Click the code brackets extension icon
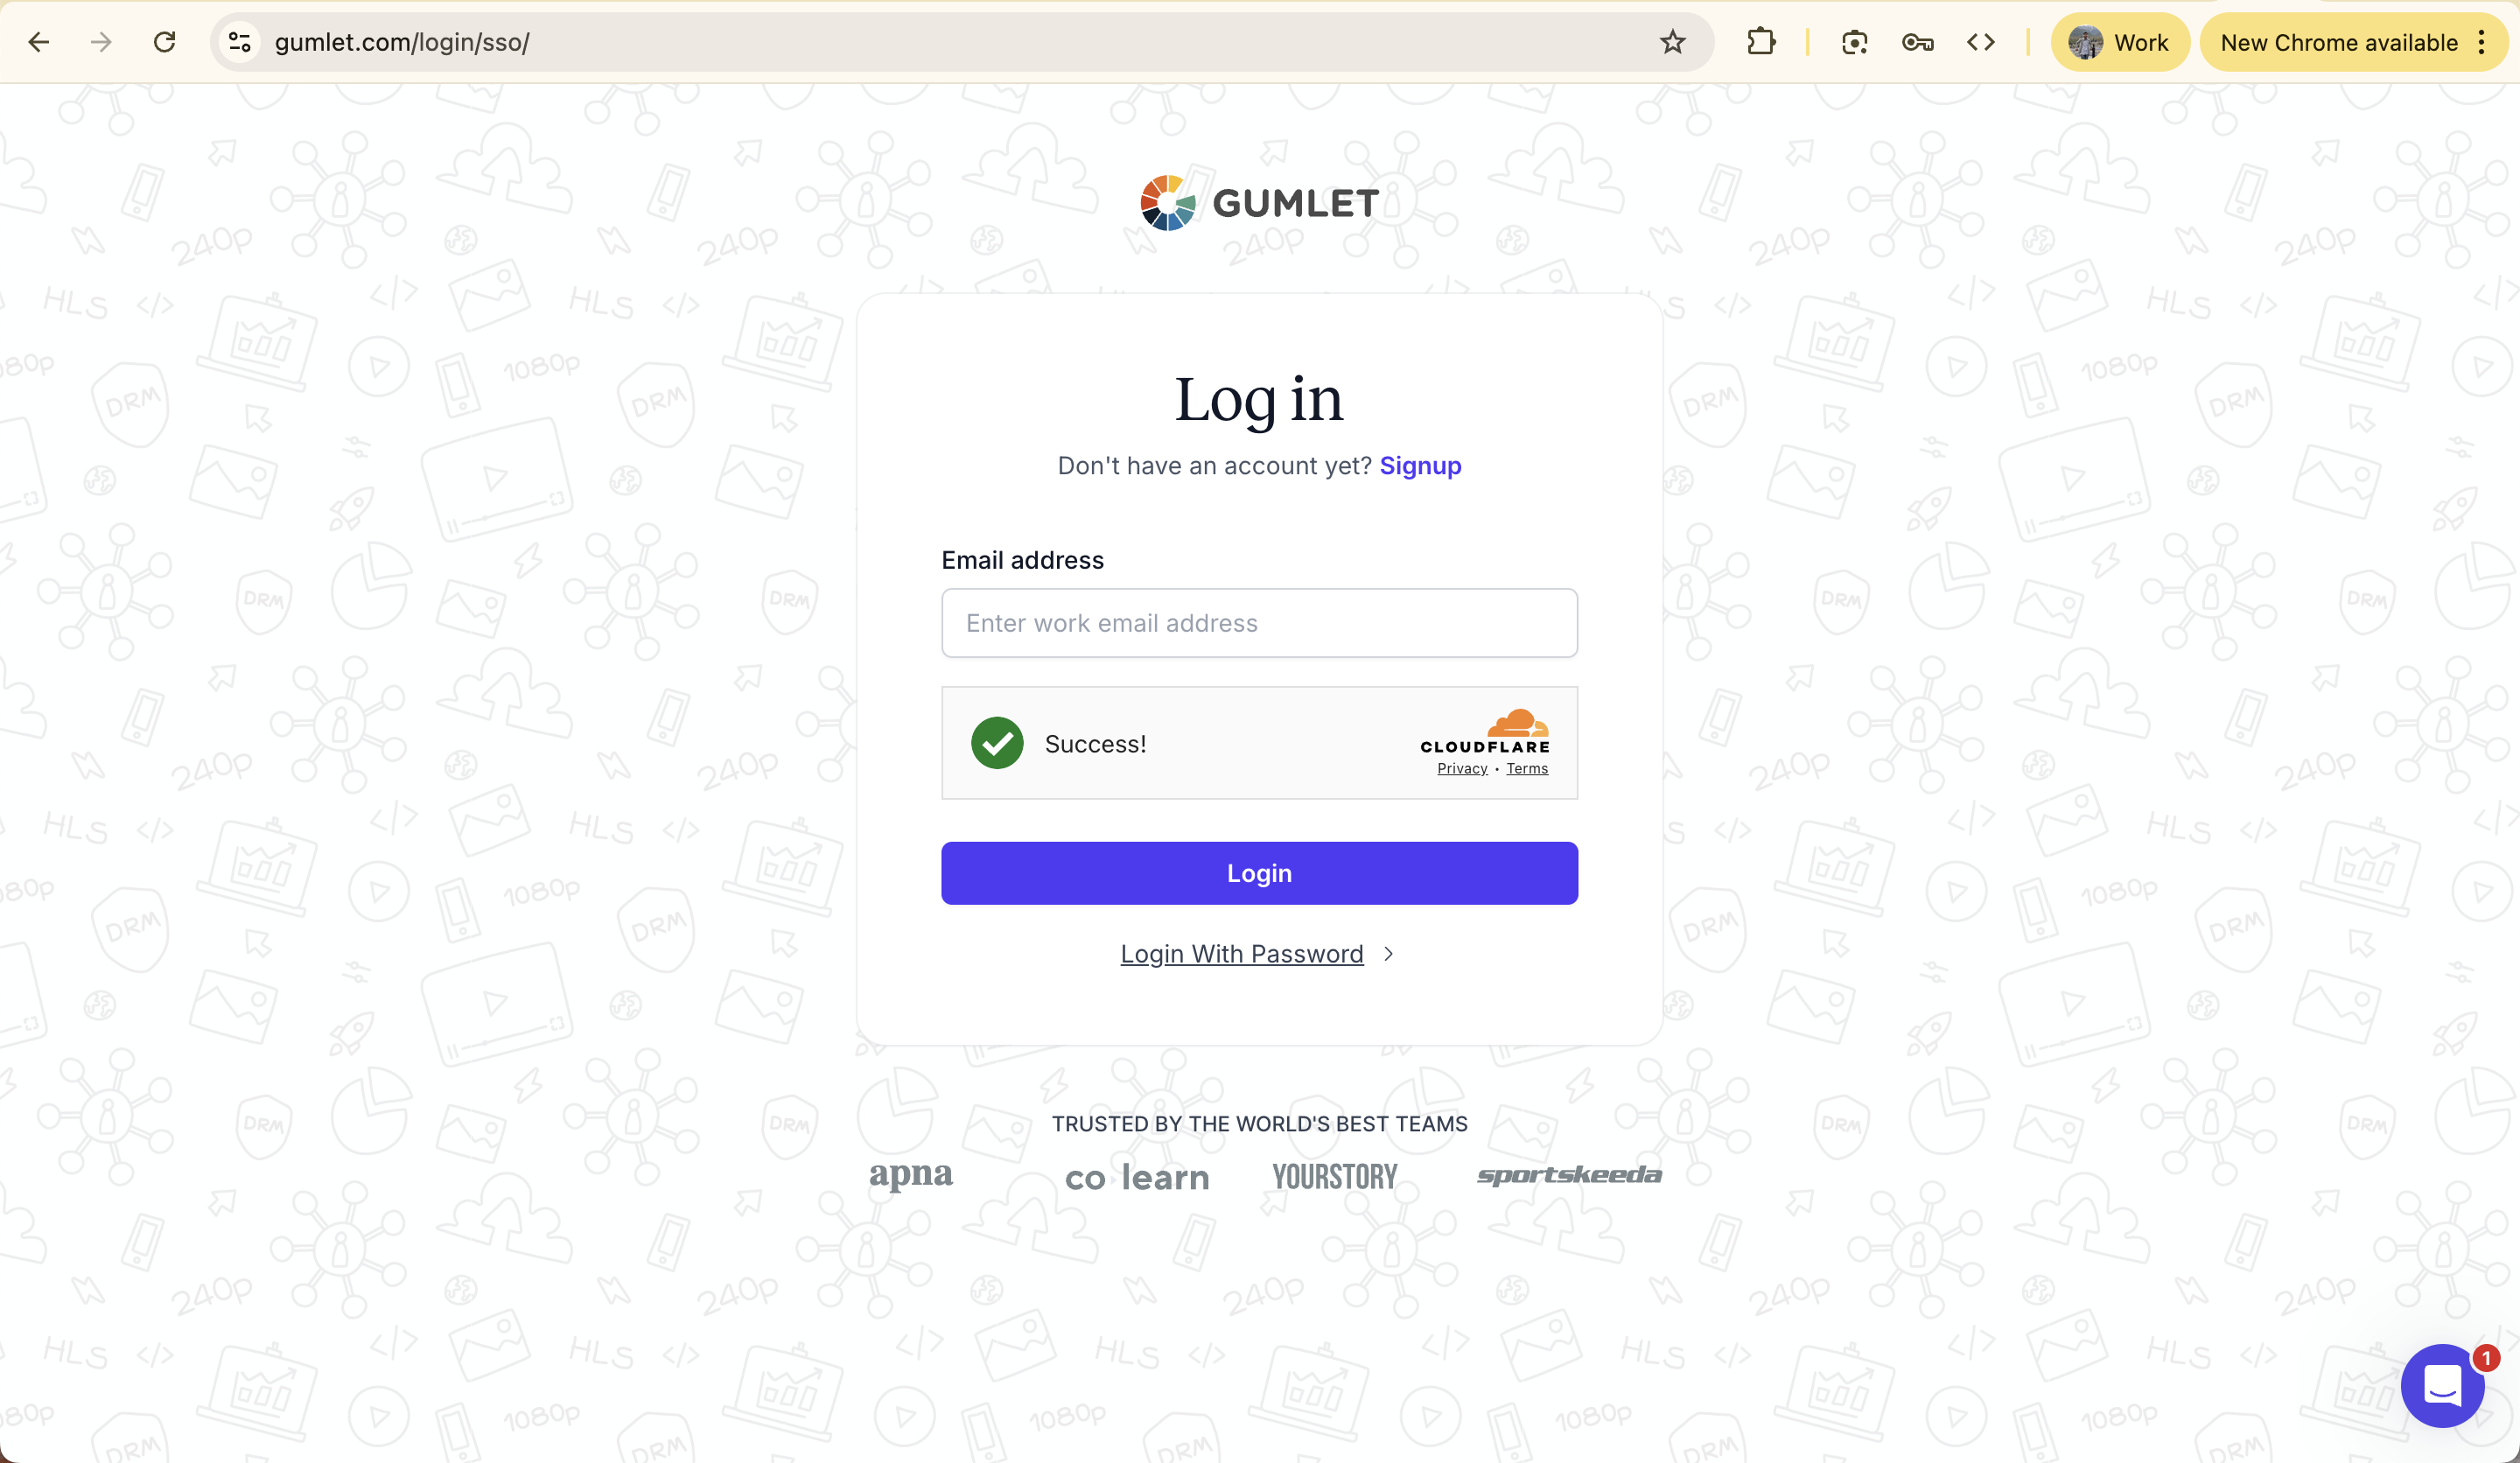Image resolution: width=2520 pixels, height=1463 pixels. (1980, 42)
